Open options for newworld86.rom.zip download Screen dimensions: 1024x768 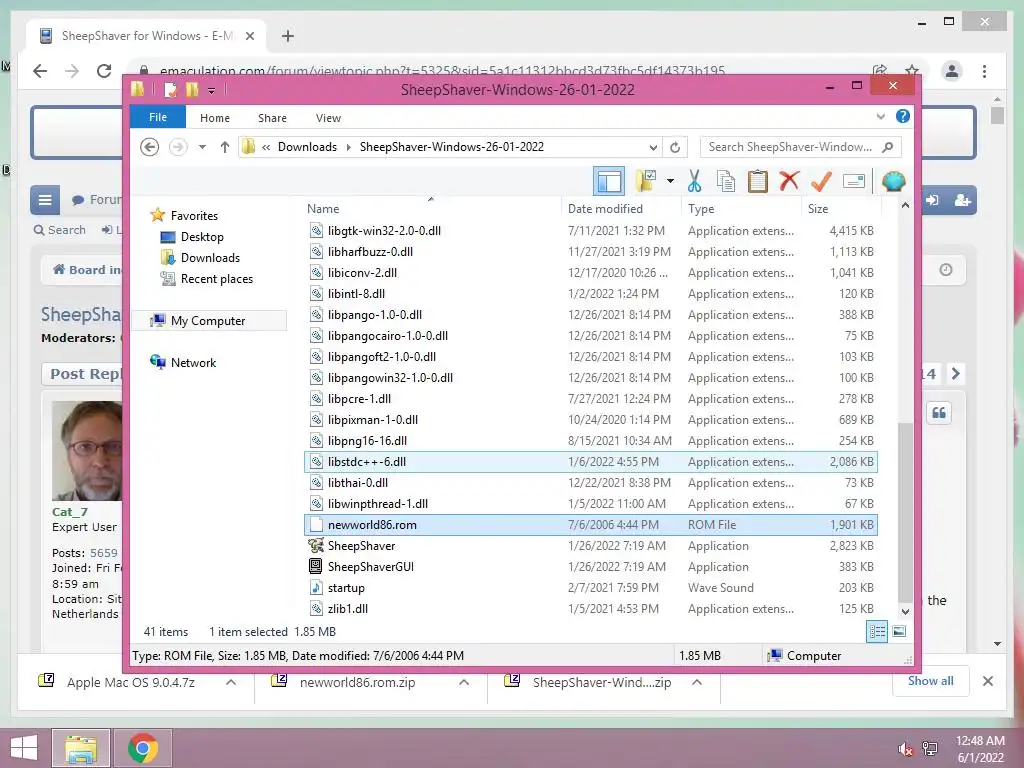464,682
